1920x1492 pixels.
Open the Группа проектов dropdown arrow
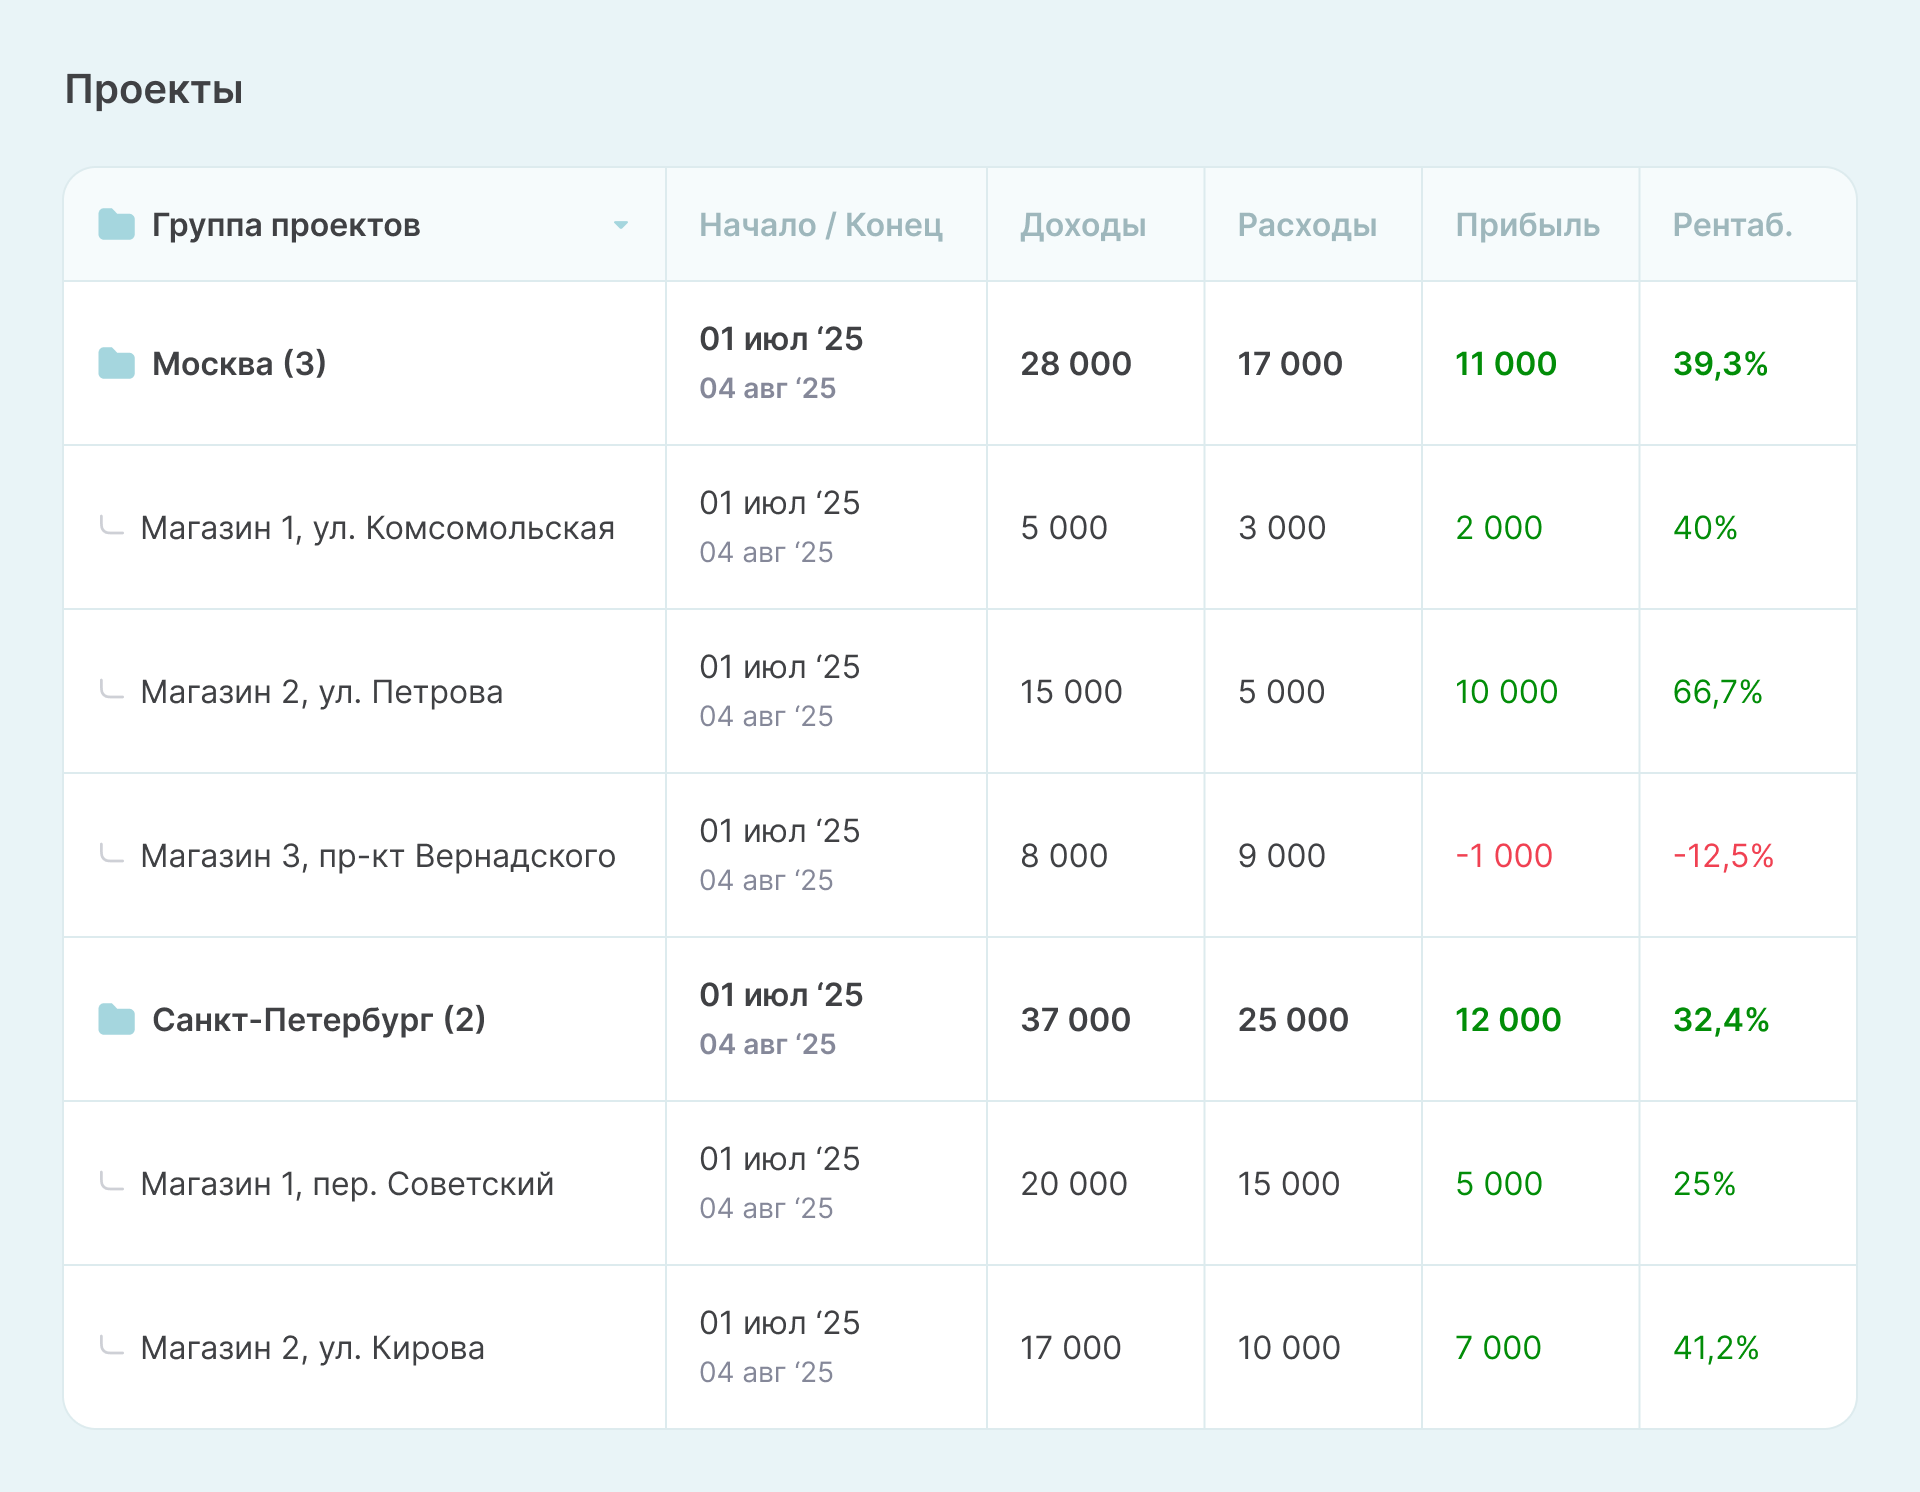[x=620, y=225]
